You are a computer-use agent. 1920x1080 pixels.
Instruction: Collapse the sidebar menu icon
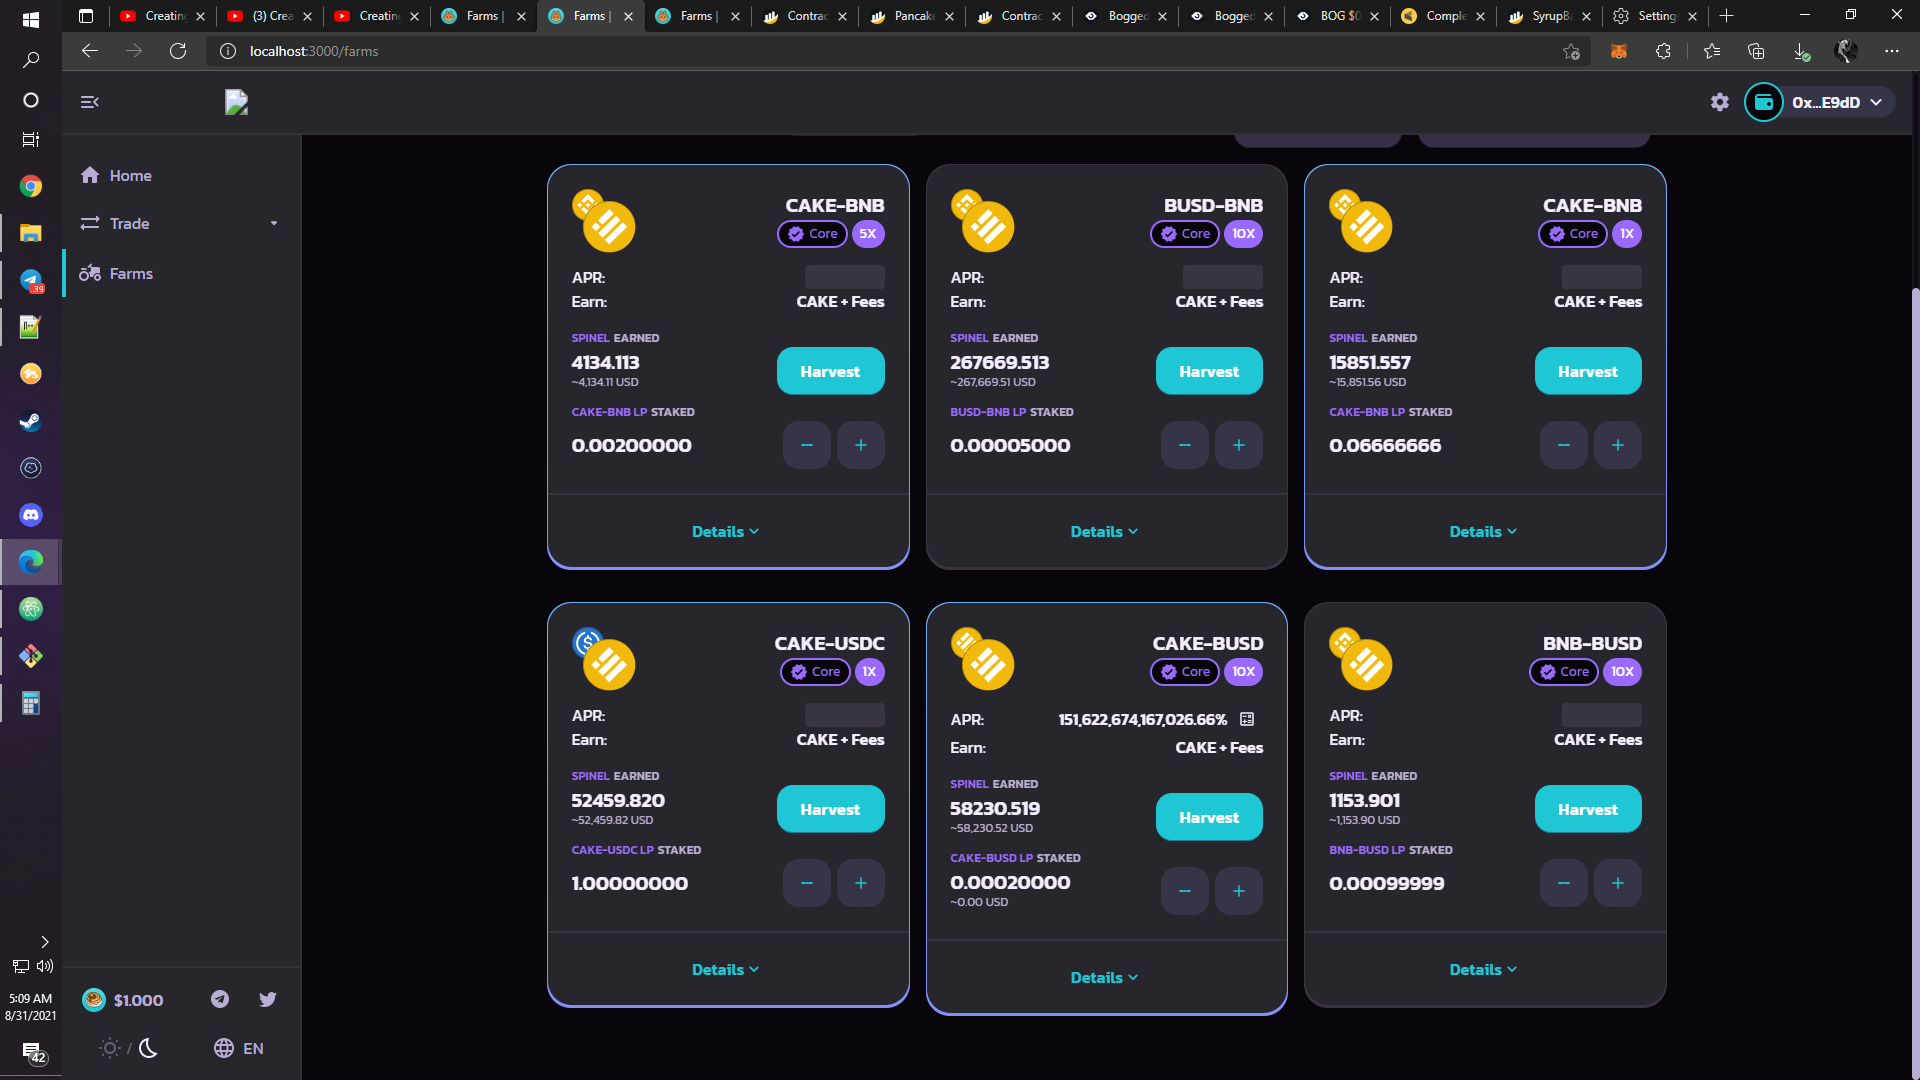(x=89, y=102)
